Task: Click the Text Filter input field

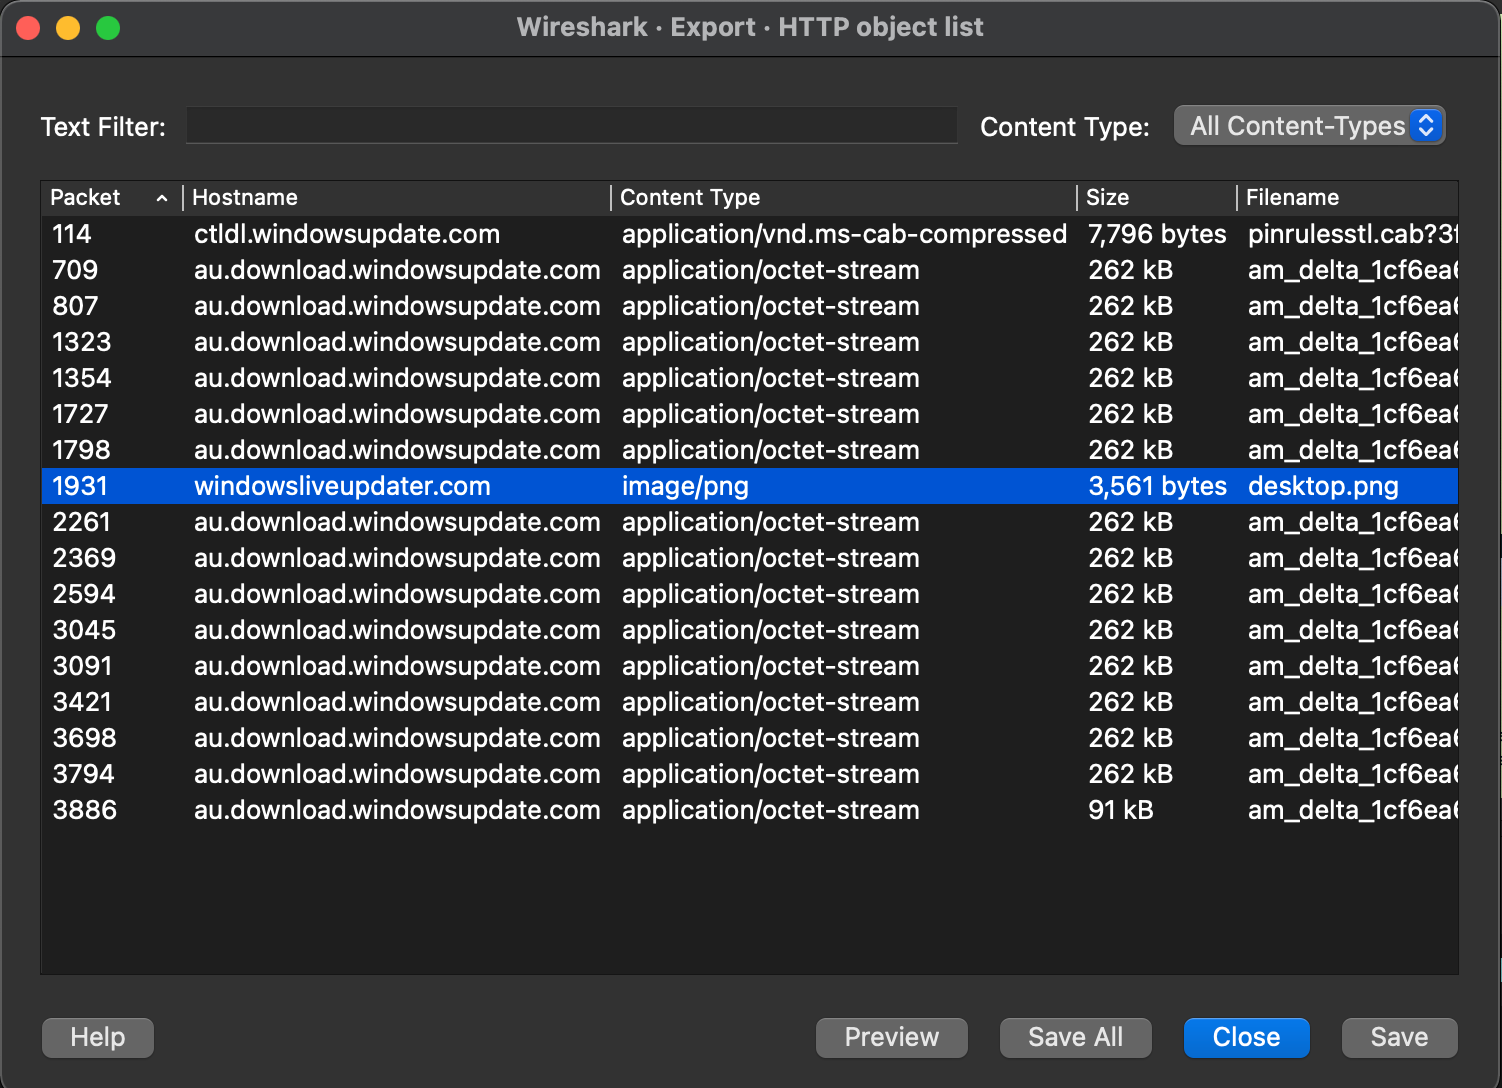Action: pyautogui.click(x=572, y=126)
